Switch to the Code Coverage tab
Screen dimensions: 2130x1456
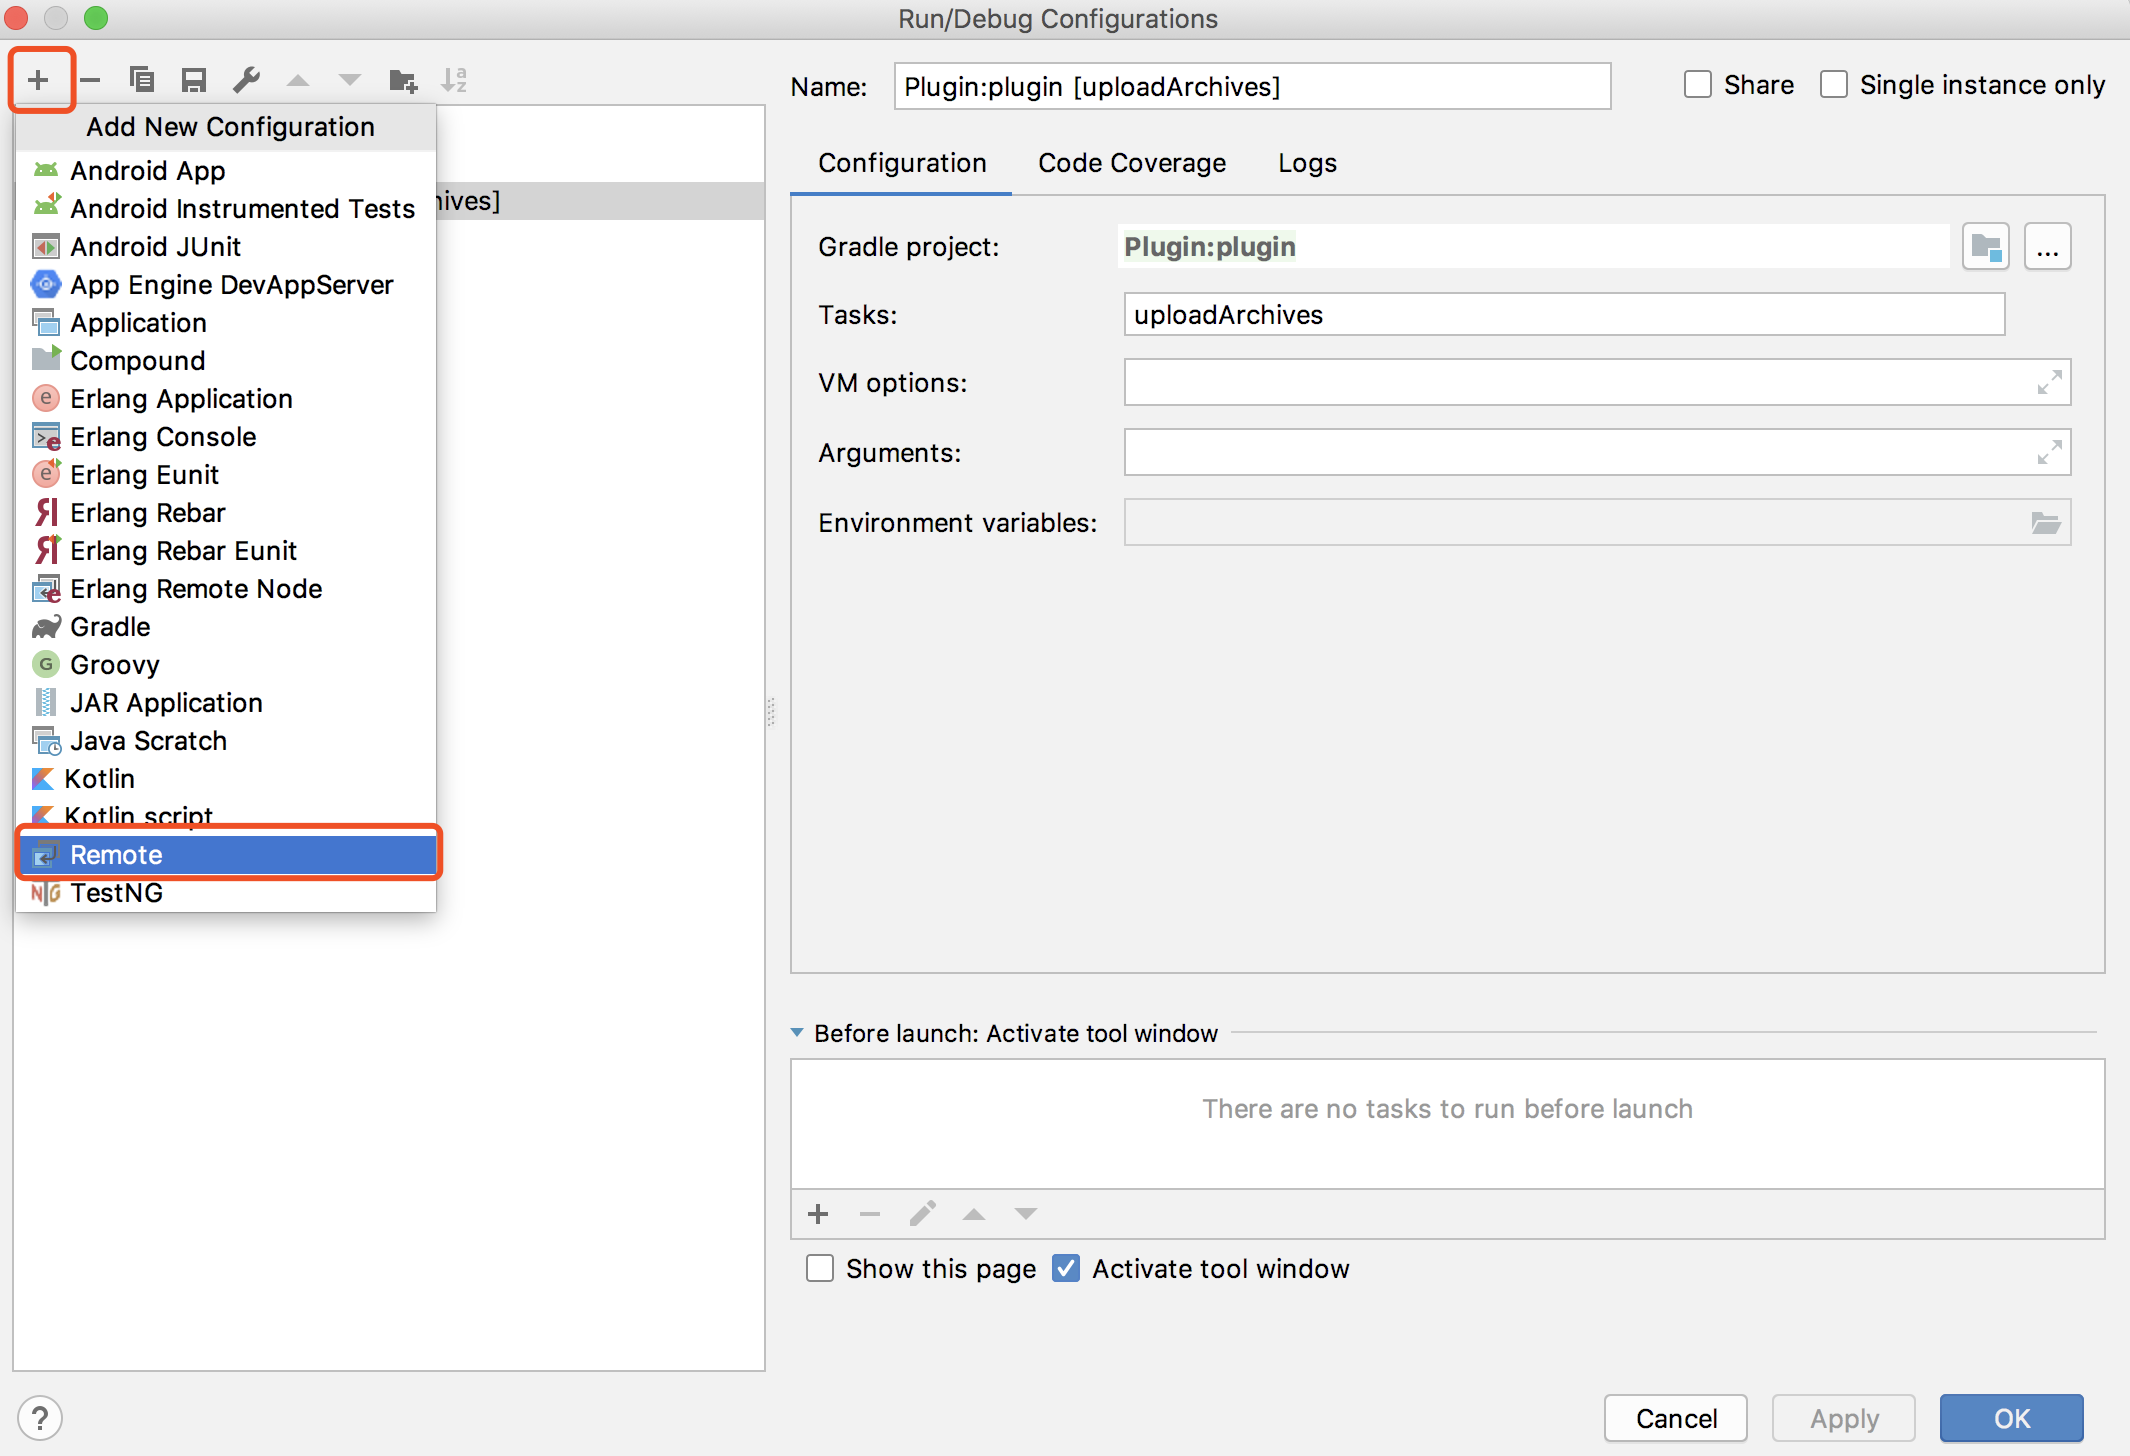click(1131, 163)
